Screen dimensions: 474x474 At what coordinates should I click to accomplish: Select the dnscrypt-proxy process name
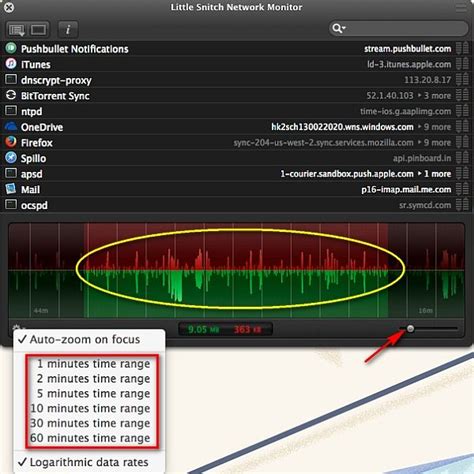point(56,80)
